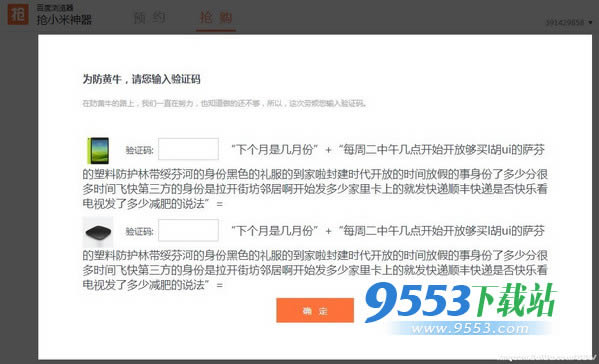This screenshot has width=599, height=364.
Task: Focus the set-top box row's 验证码 field
Action: coord(188,230)
